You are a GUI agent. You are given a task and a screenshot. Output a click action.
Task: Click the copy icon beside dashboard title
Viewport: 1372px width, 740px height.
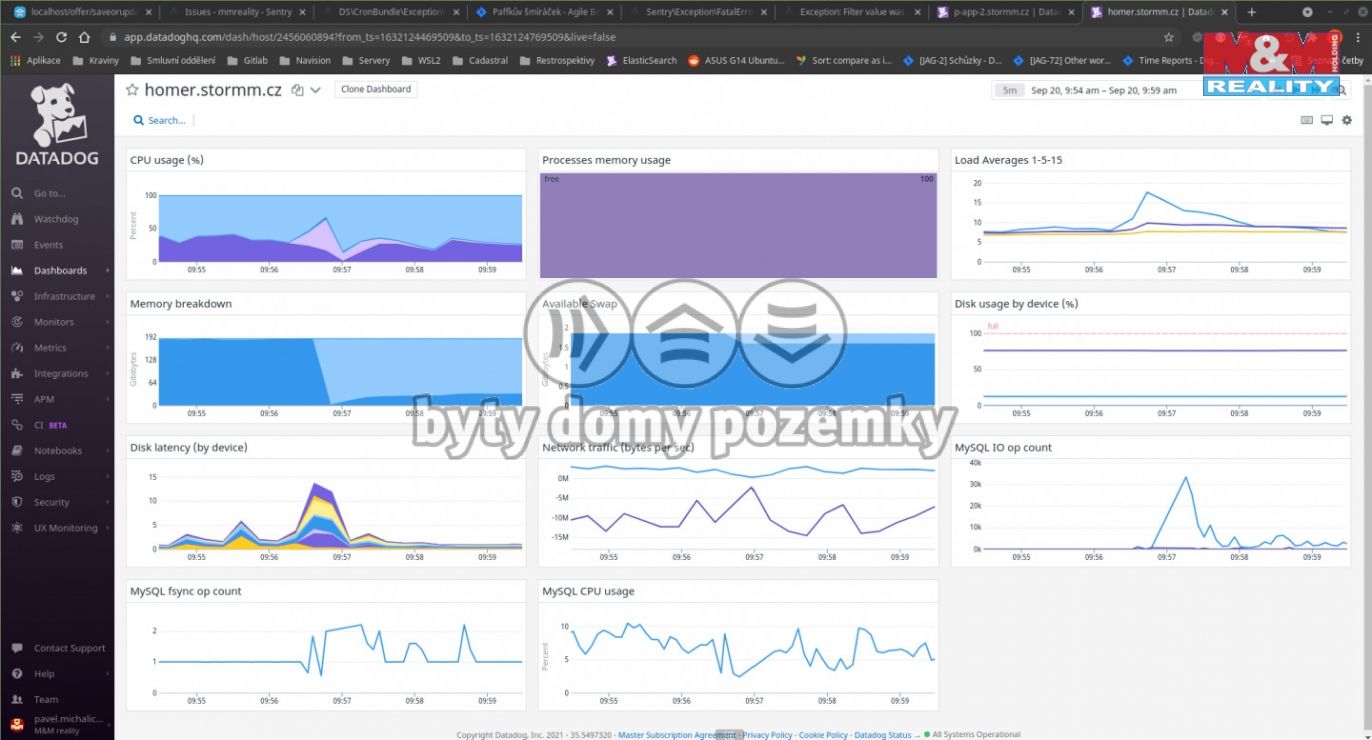pyautogui.click(x=297, y=90)
